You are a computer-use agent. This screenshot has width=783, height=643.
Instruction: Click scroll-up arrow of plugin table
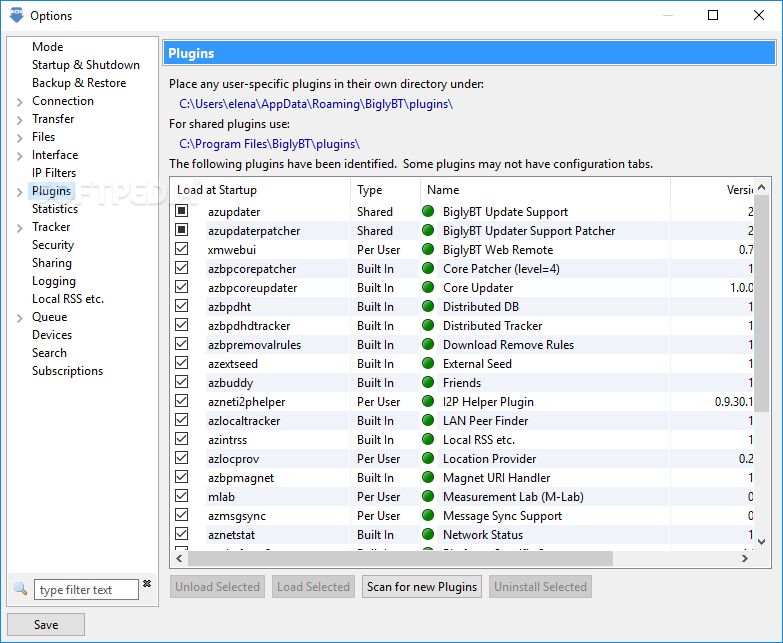coord(761,188)
